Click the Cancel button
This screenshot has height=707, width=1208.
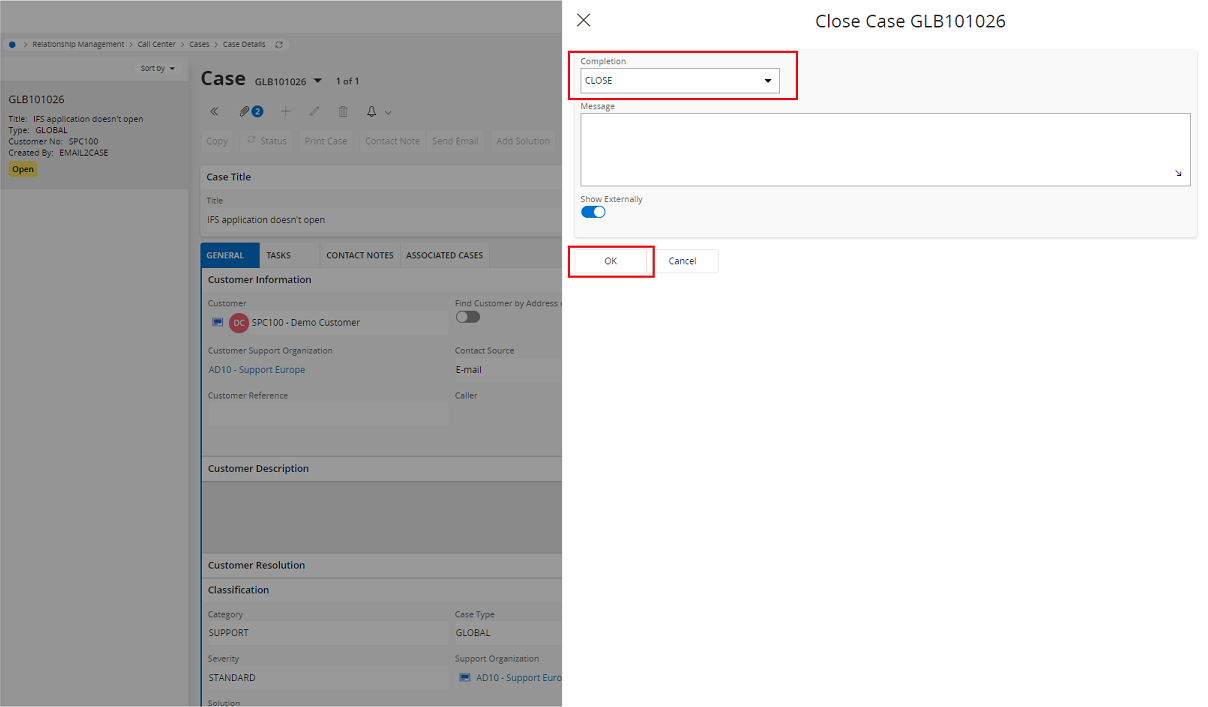pos(683,261)
